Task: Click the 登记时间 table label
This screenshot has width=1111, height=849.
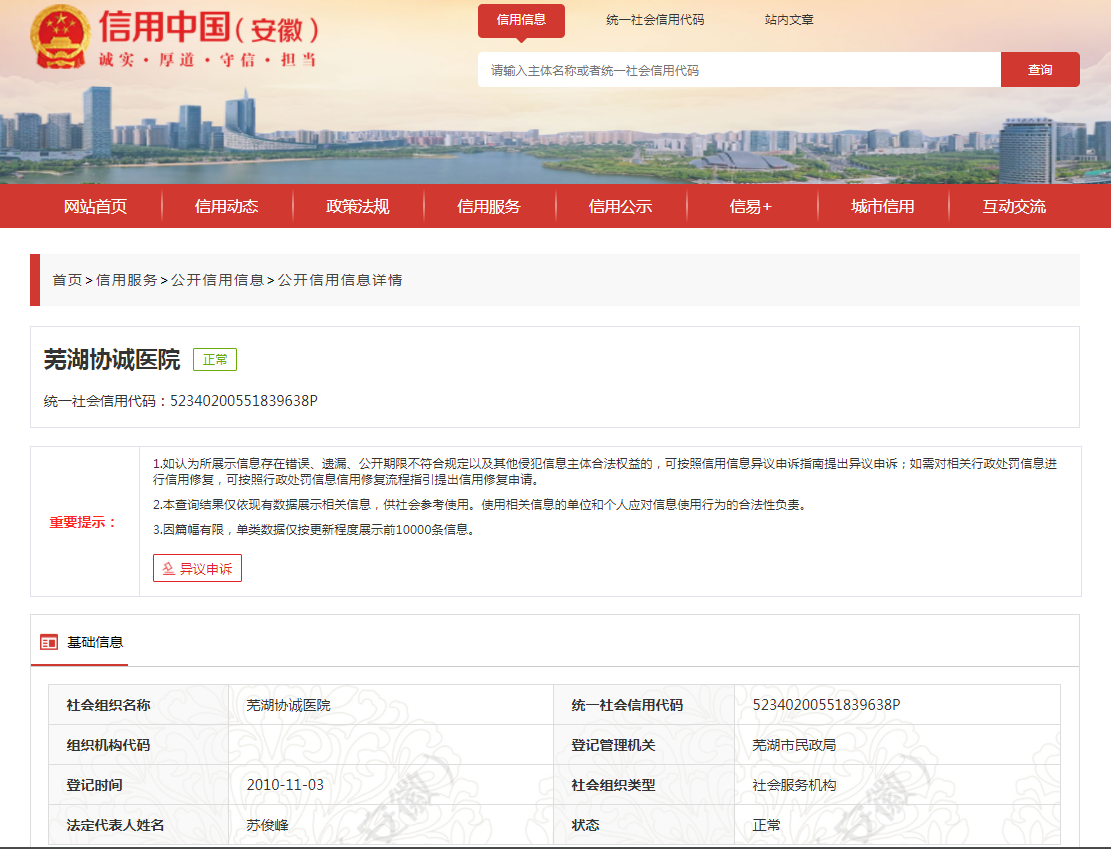Action: point(94,785)
